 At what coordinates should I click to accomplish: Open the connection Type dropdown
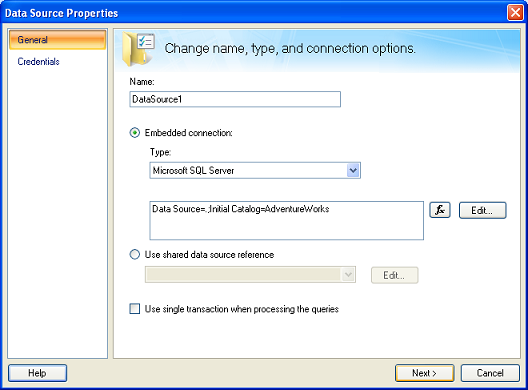(x=255, y=170)
